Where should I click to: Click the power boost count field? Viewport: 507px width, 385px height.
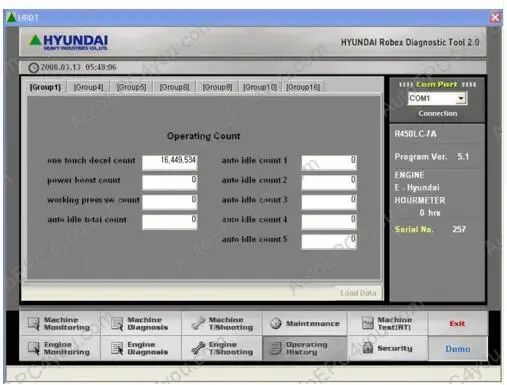pyautogui.click(x=170, y=182)
